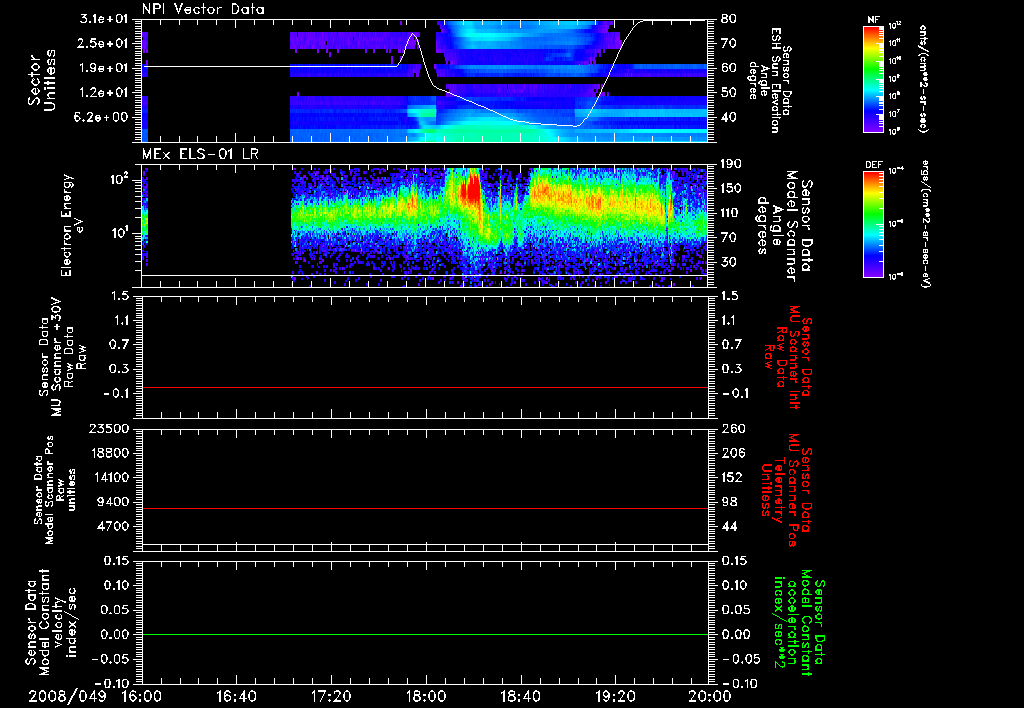Image resolution: width=1024 pixels, height=708 pixels.
Task: Click the "Electron Energy eV" axis title
Action: click(73, 225)
